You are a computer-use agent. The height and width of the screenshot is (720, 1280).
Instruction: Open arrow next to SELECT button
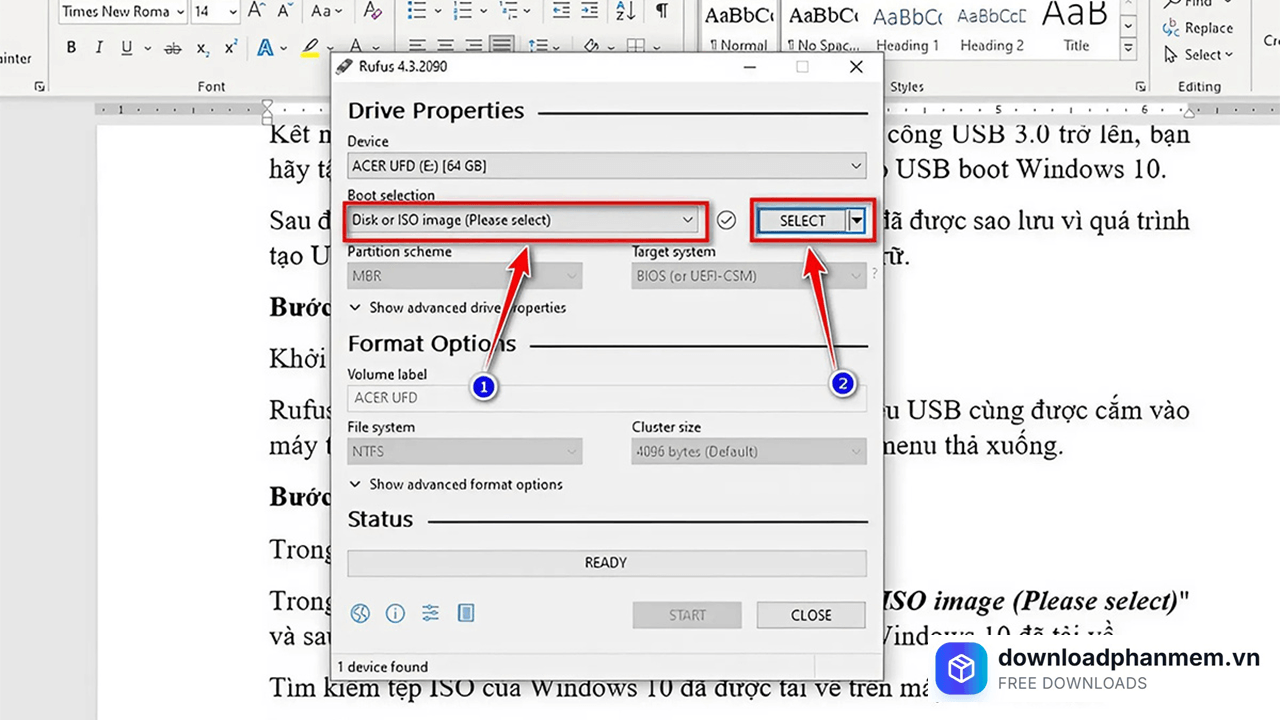(856, 220)
